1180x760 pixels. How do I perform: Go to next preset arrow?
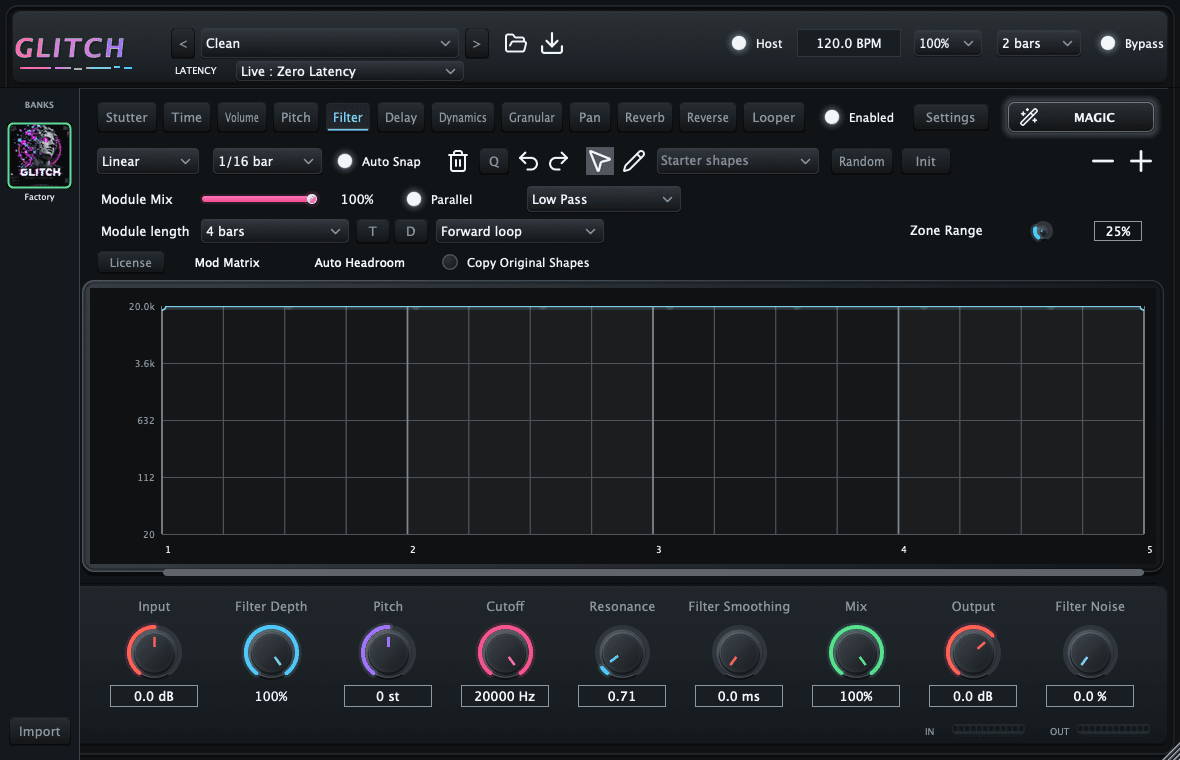tap(476, 44)
